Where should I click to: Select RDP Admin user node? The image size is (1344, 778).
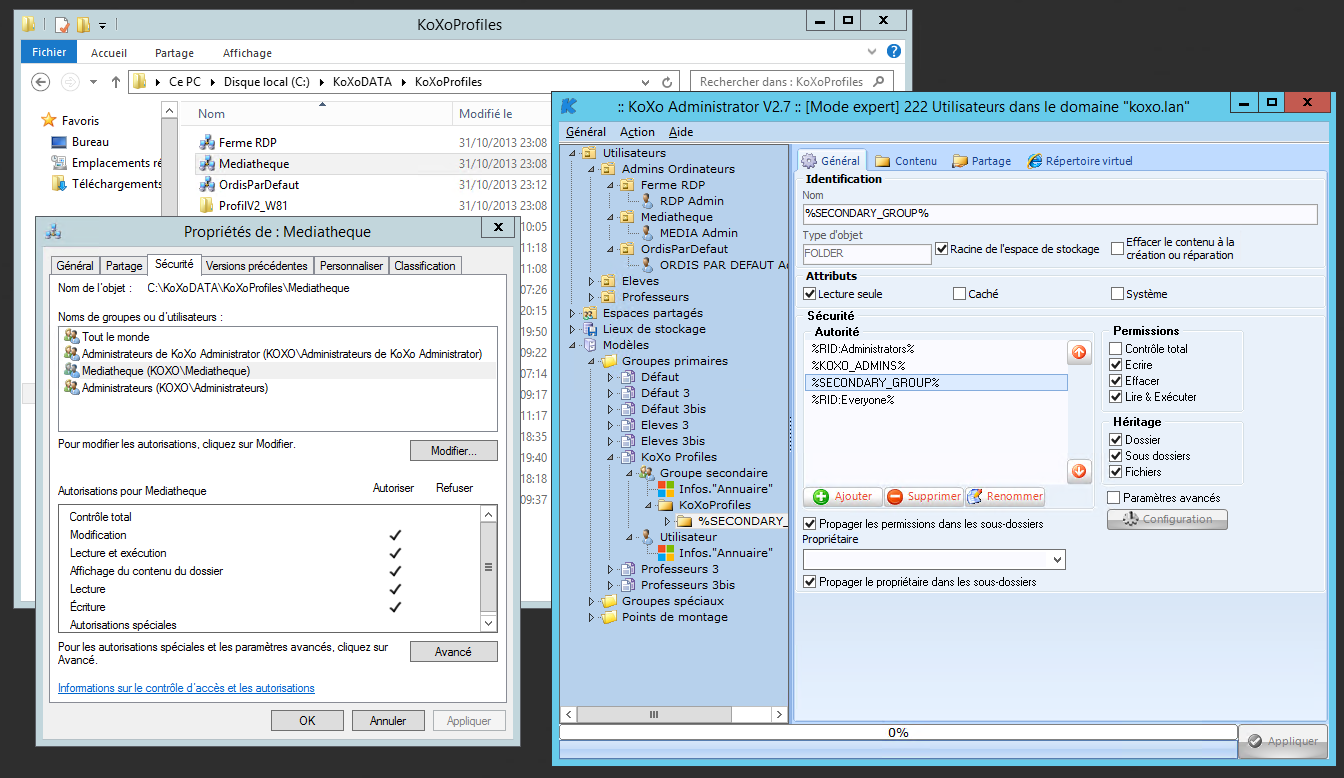point(692,201)
